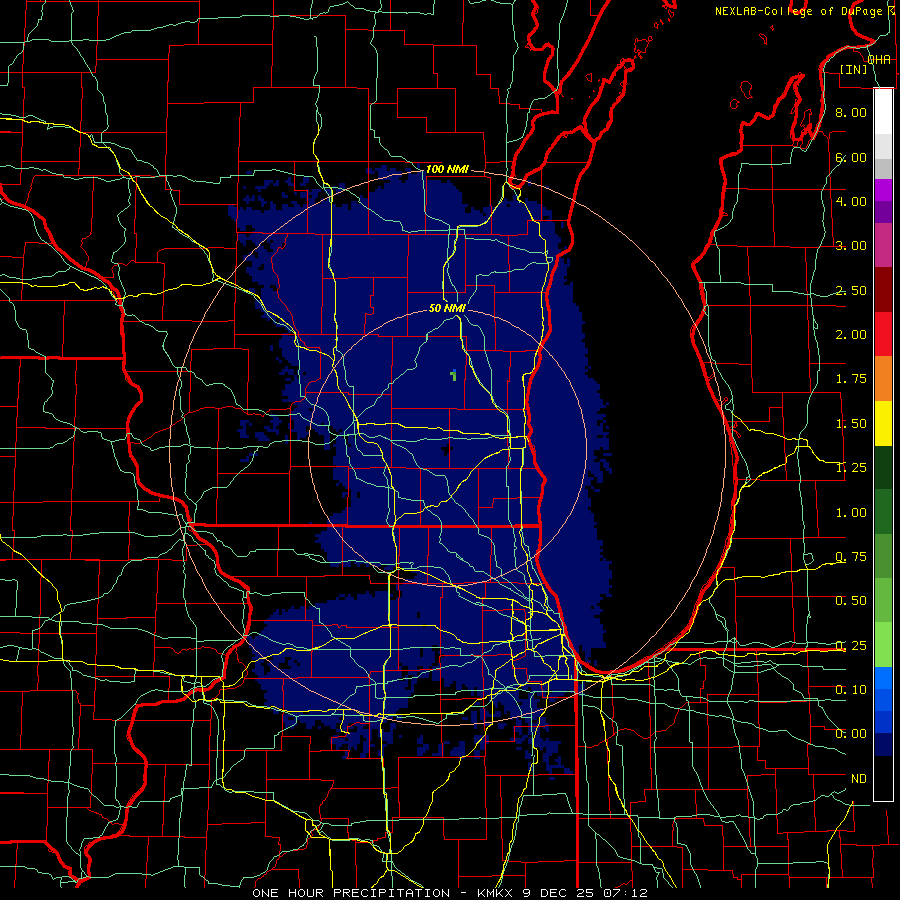900x900 pixels.
Task: Click the 1.00 legend value
Action: [x=851, y=513]
